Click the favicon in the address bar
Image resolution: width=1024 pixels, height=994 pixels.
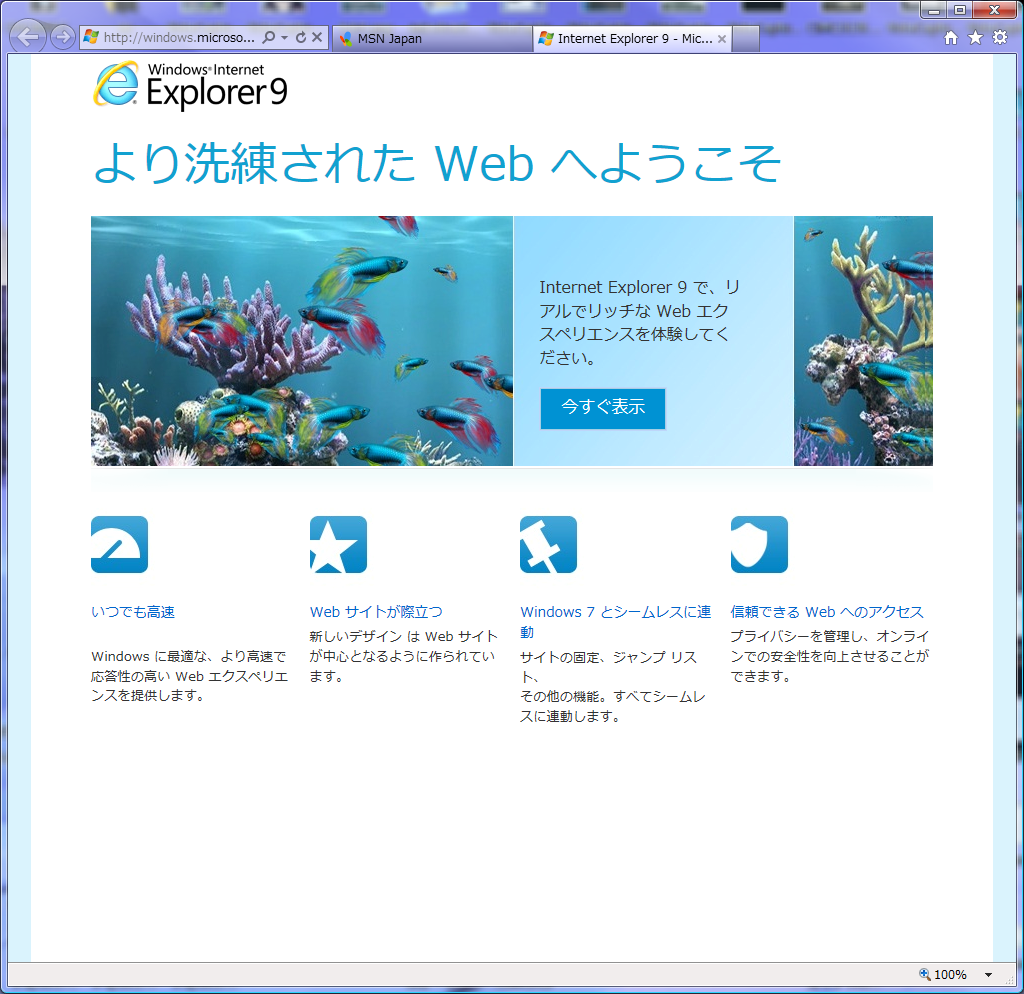click(91, 37)
